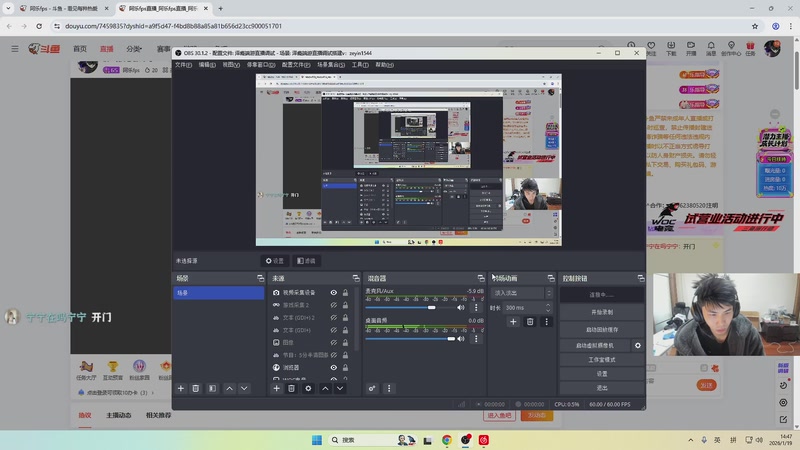Screen dimensions: 800x450
Task: Delete the selected source with trash icon
Action: 292,388
